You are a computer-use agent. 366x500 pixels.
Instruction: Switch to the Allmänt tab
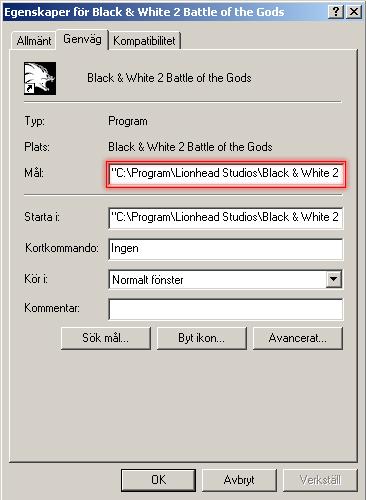coord(34,41)
